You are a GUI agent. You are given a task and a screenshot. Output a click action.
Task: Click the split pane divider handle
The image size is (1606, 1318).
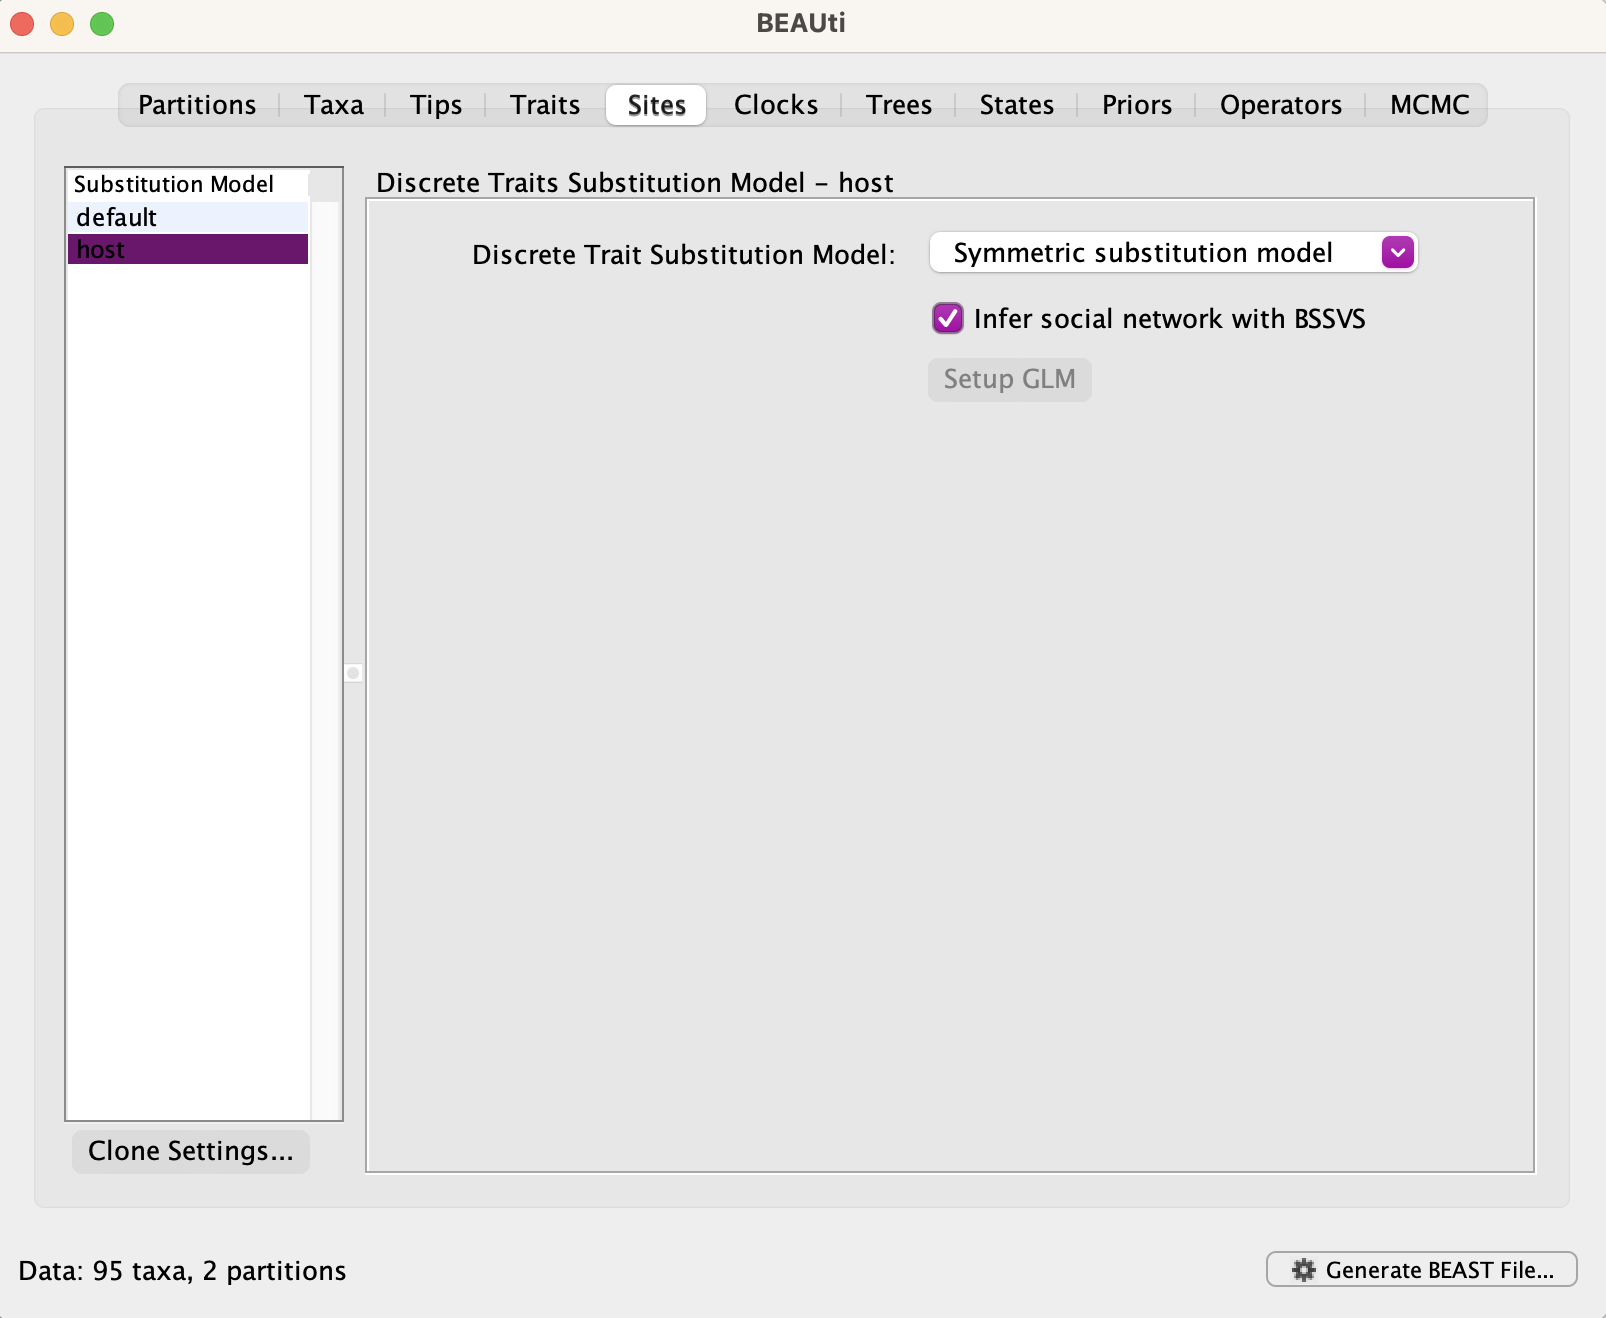click(x=353, y=673)
